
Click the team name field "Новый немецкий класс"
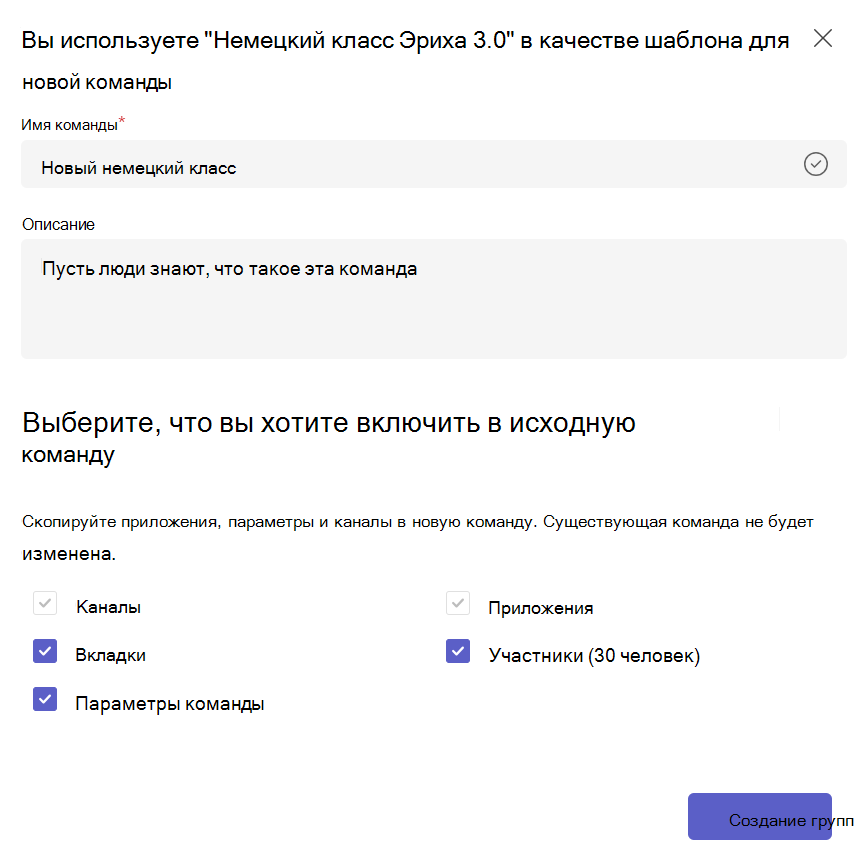pyautogui.click(x=434, y=164)
